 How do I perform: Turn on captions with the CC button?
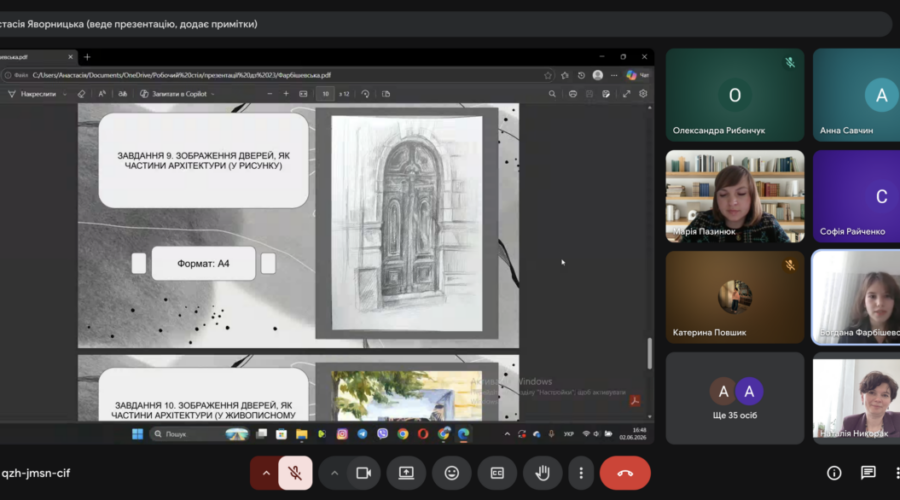pos(497,473)
